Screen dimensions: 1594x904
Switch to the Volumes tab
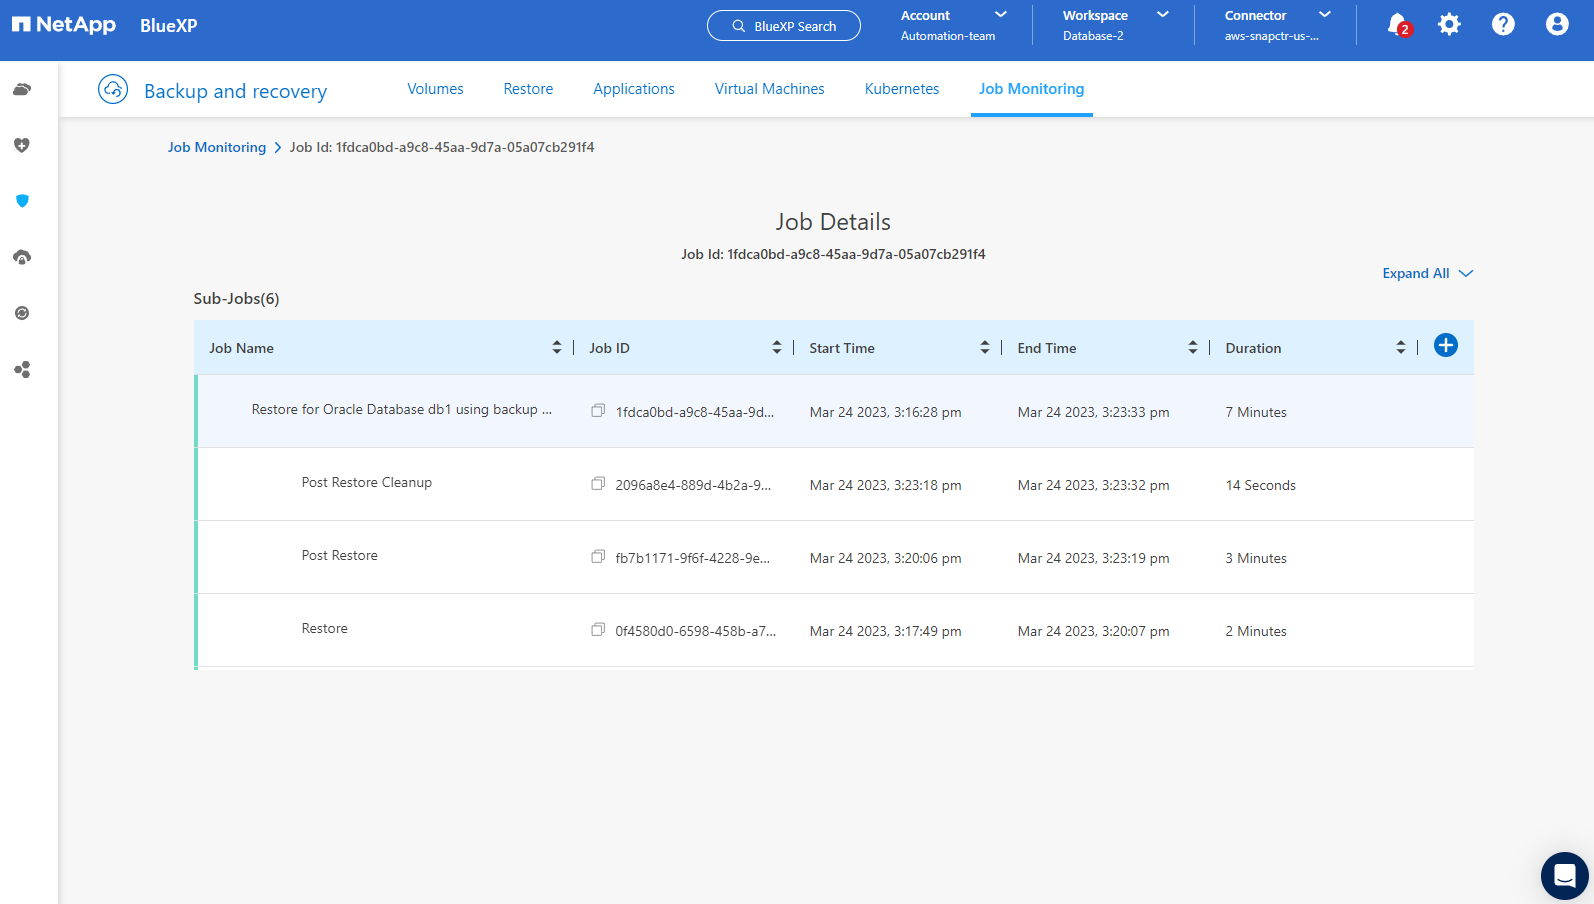pyautogui.click(x=435, y=89)
